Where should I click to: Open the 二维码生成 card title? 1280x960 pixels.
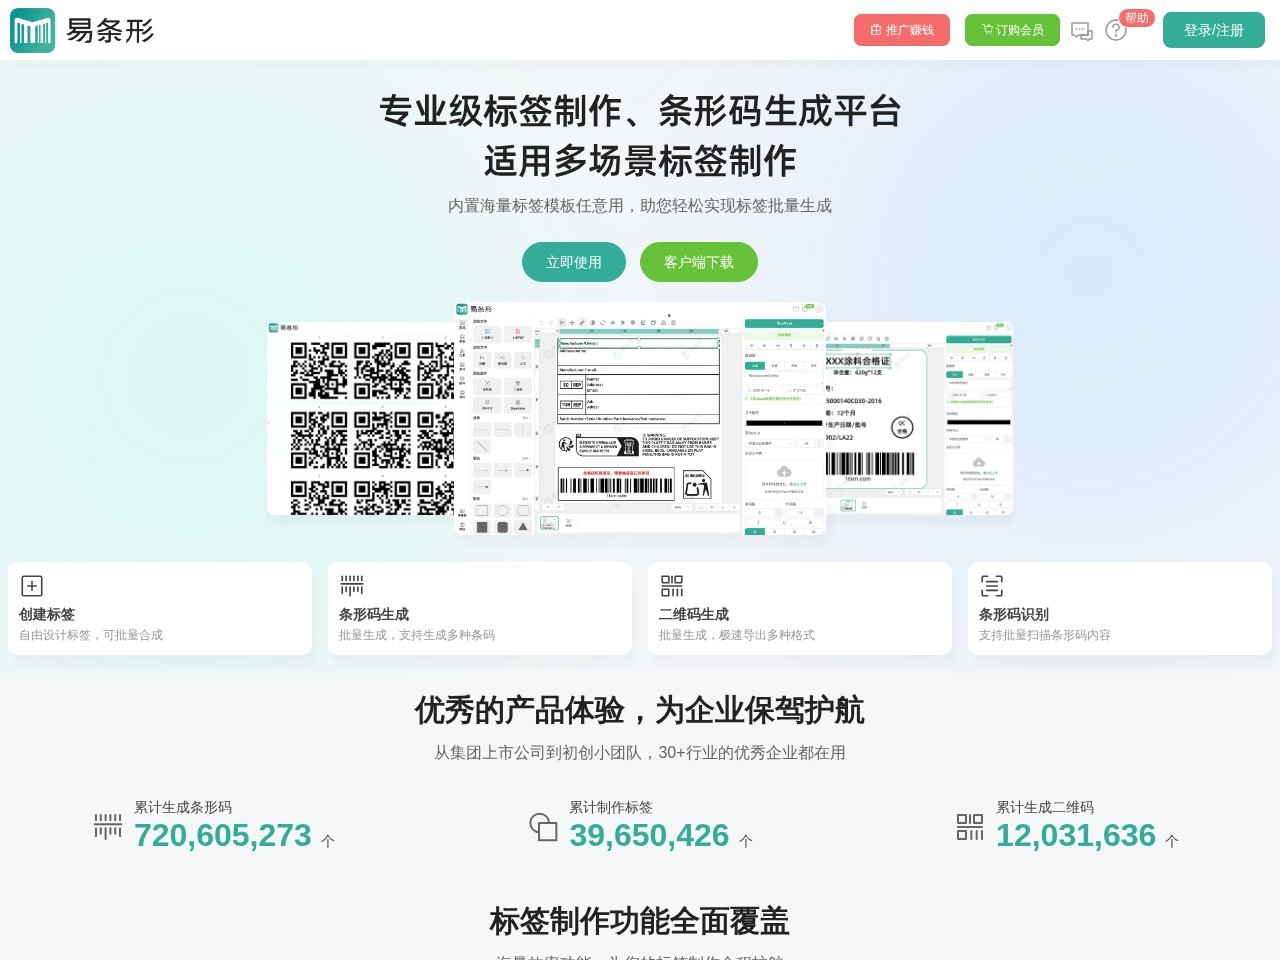coord(694,614)
